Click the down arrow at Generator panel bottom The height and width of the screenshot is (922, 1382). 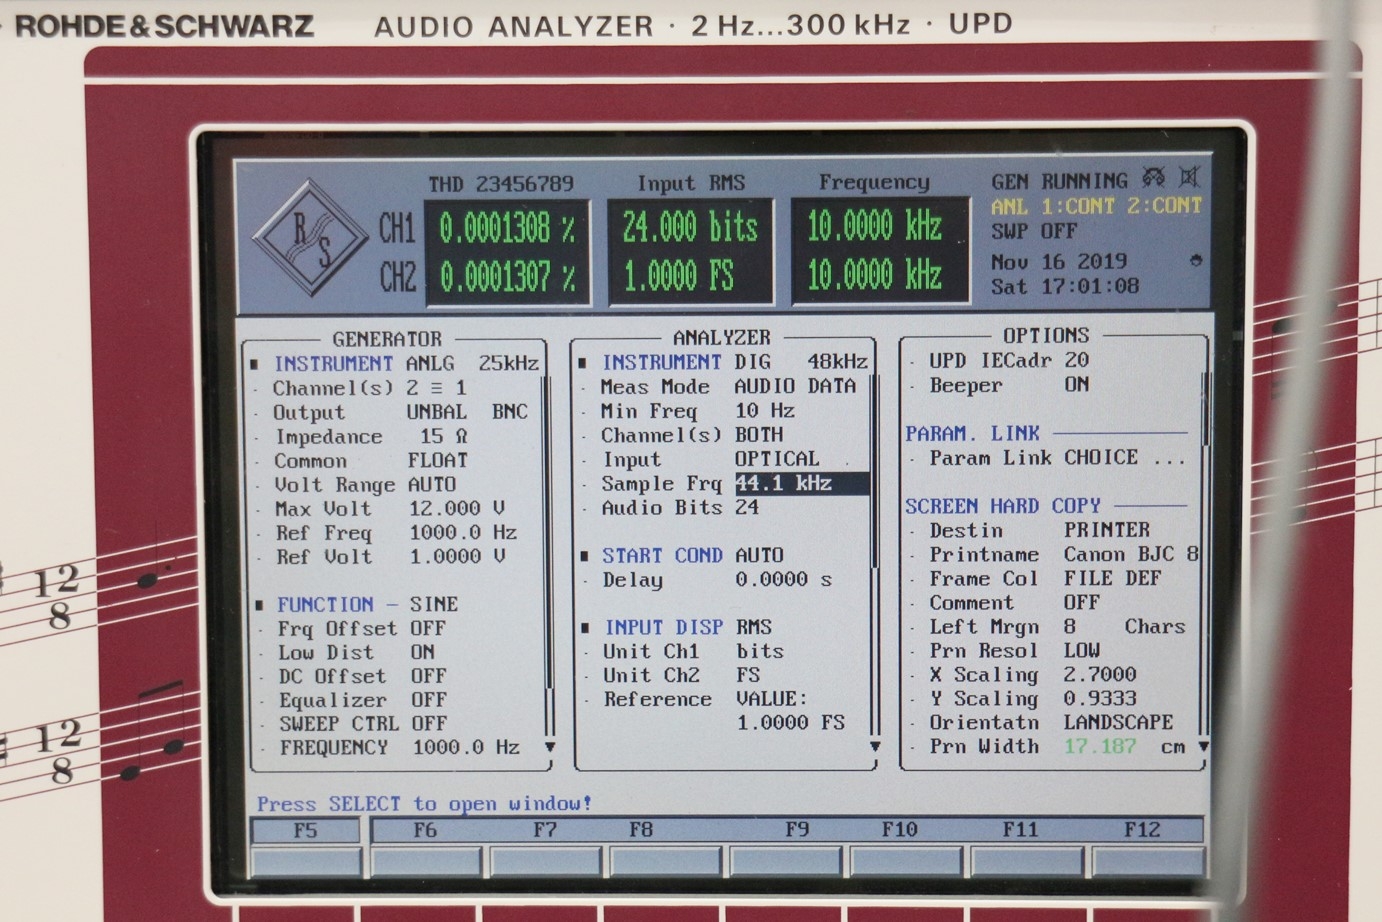[x=549, y=747]
